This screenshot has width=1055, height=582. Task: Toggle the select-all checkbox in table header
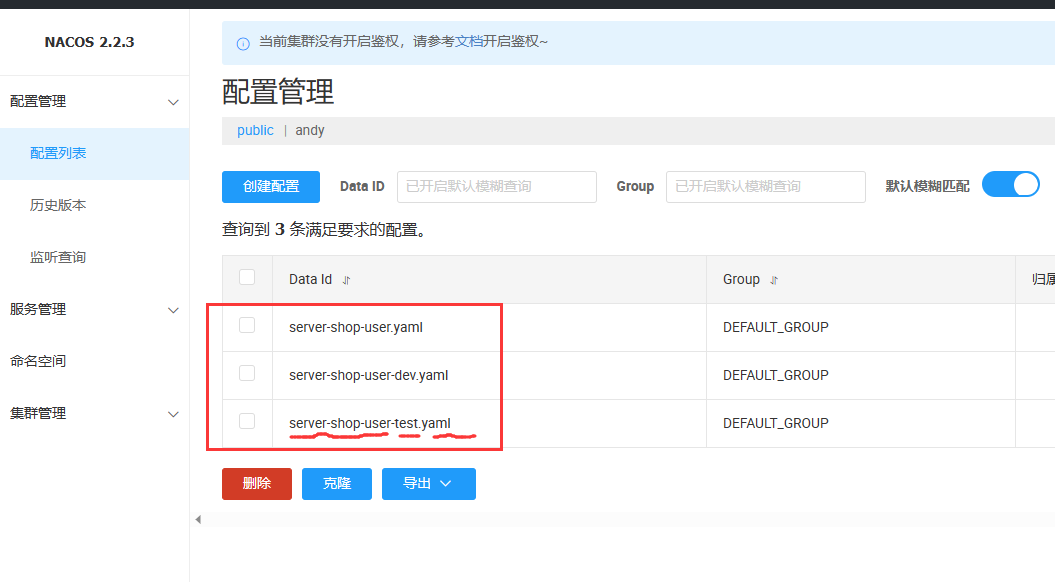(247, 277)
